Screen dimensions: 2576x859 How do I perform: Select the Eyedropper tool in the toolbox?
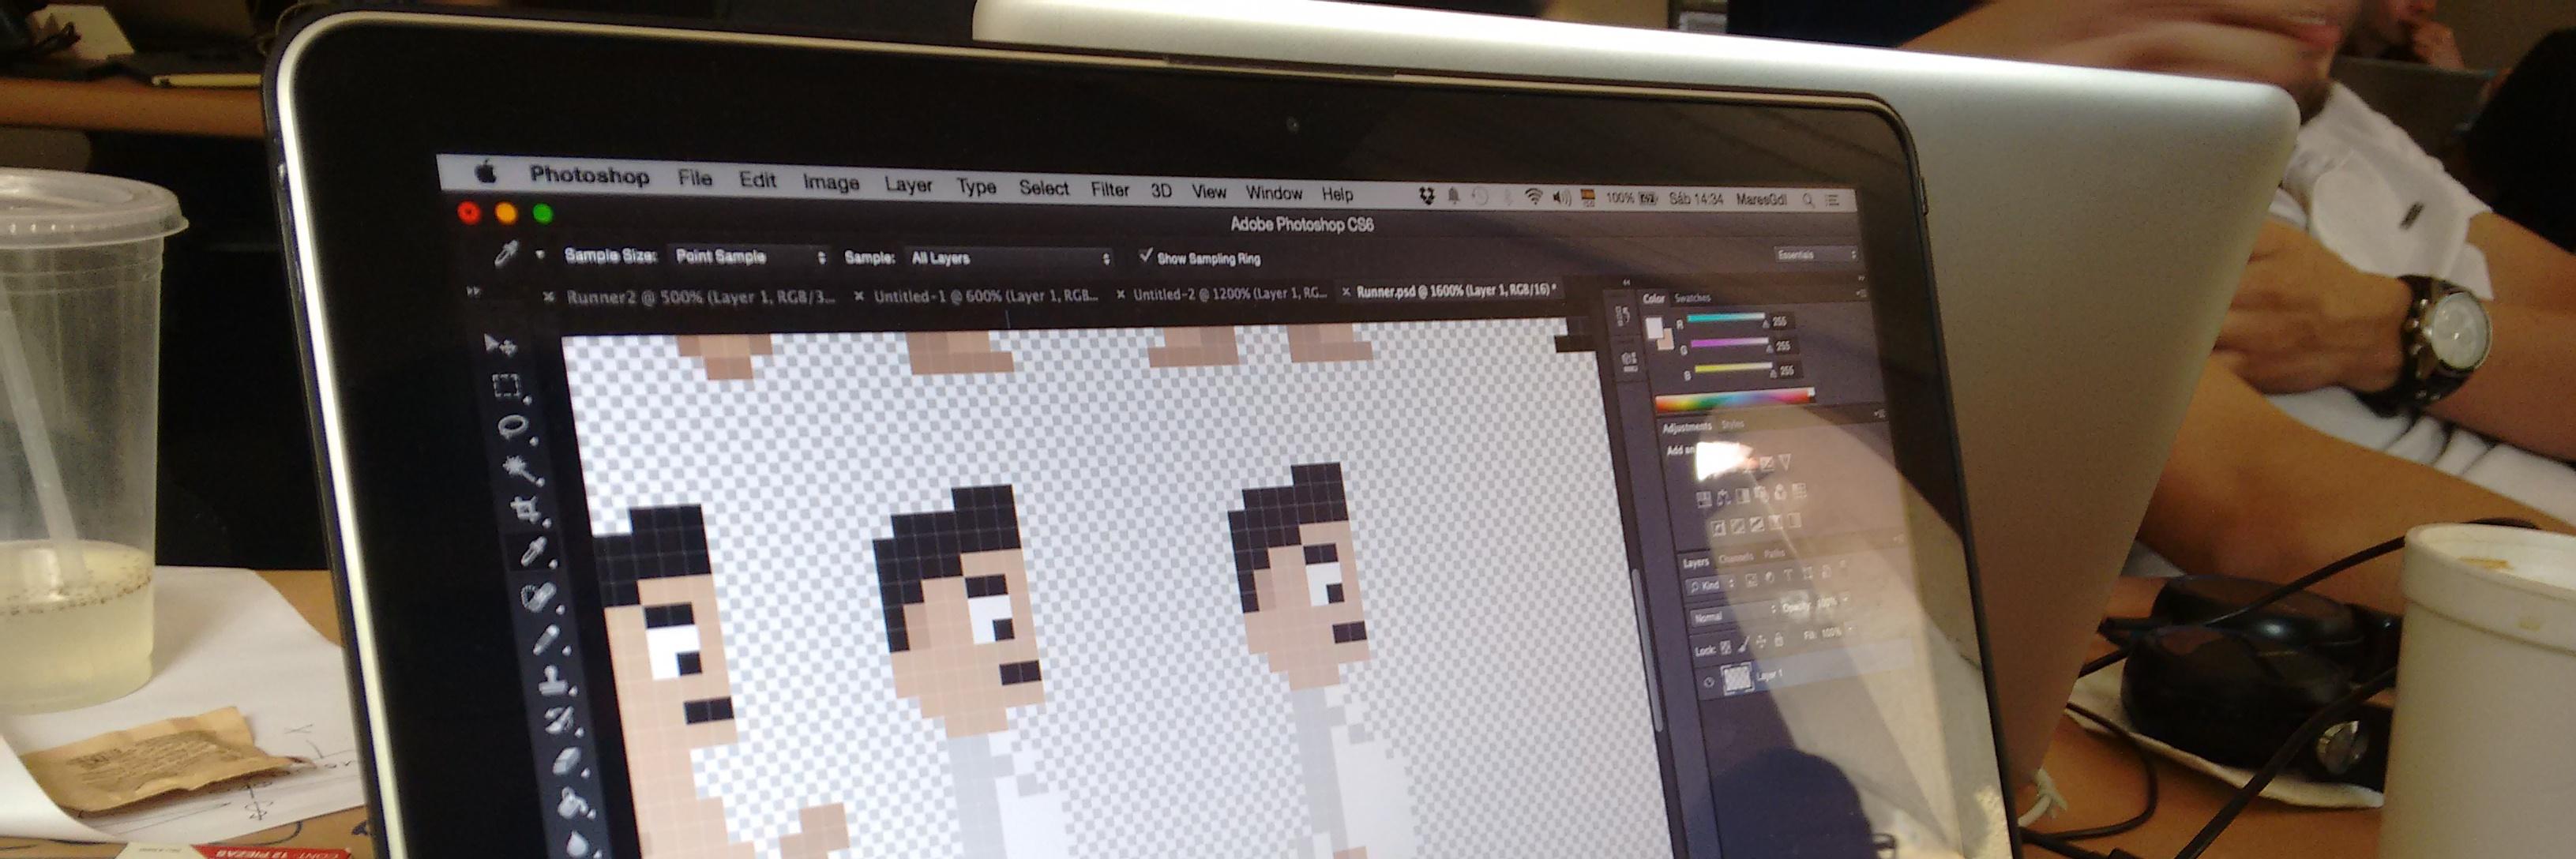533,552
